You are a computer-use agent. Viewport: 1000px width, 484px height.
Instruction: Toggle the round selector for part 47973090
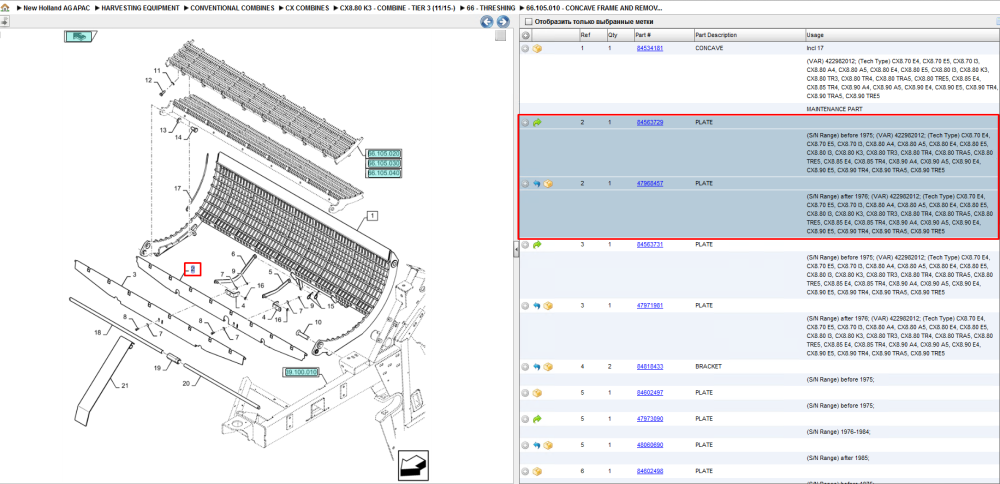526,419
